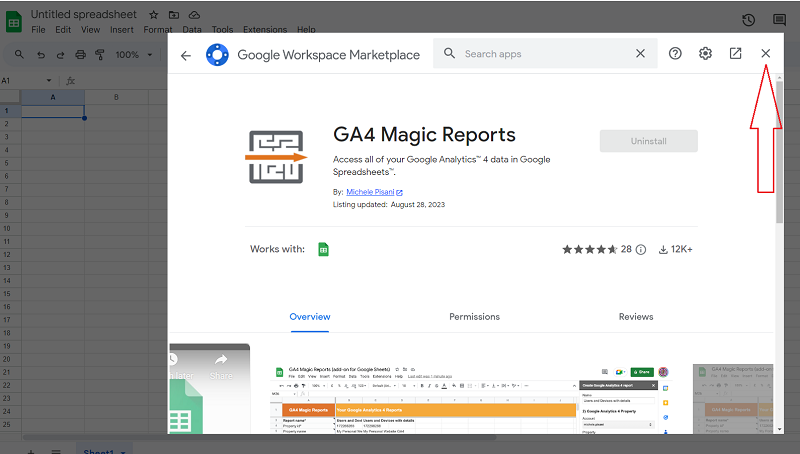Viewport: 800px width, 454px height.
Task: Open the Google Sheets home icon
Action: [x=14, y=22]
